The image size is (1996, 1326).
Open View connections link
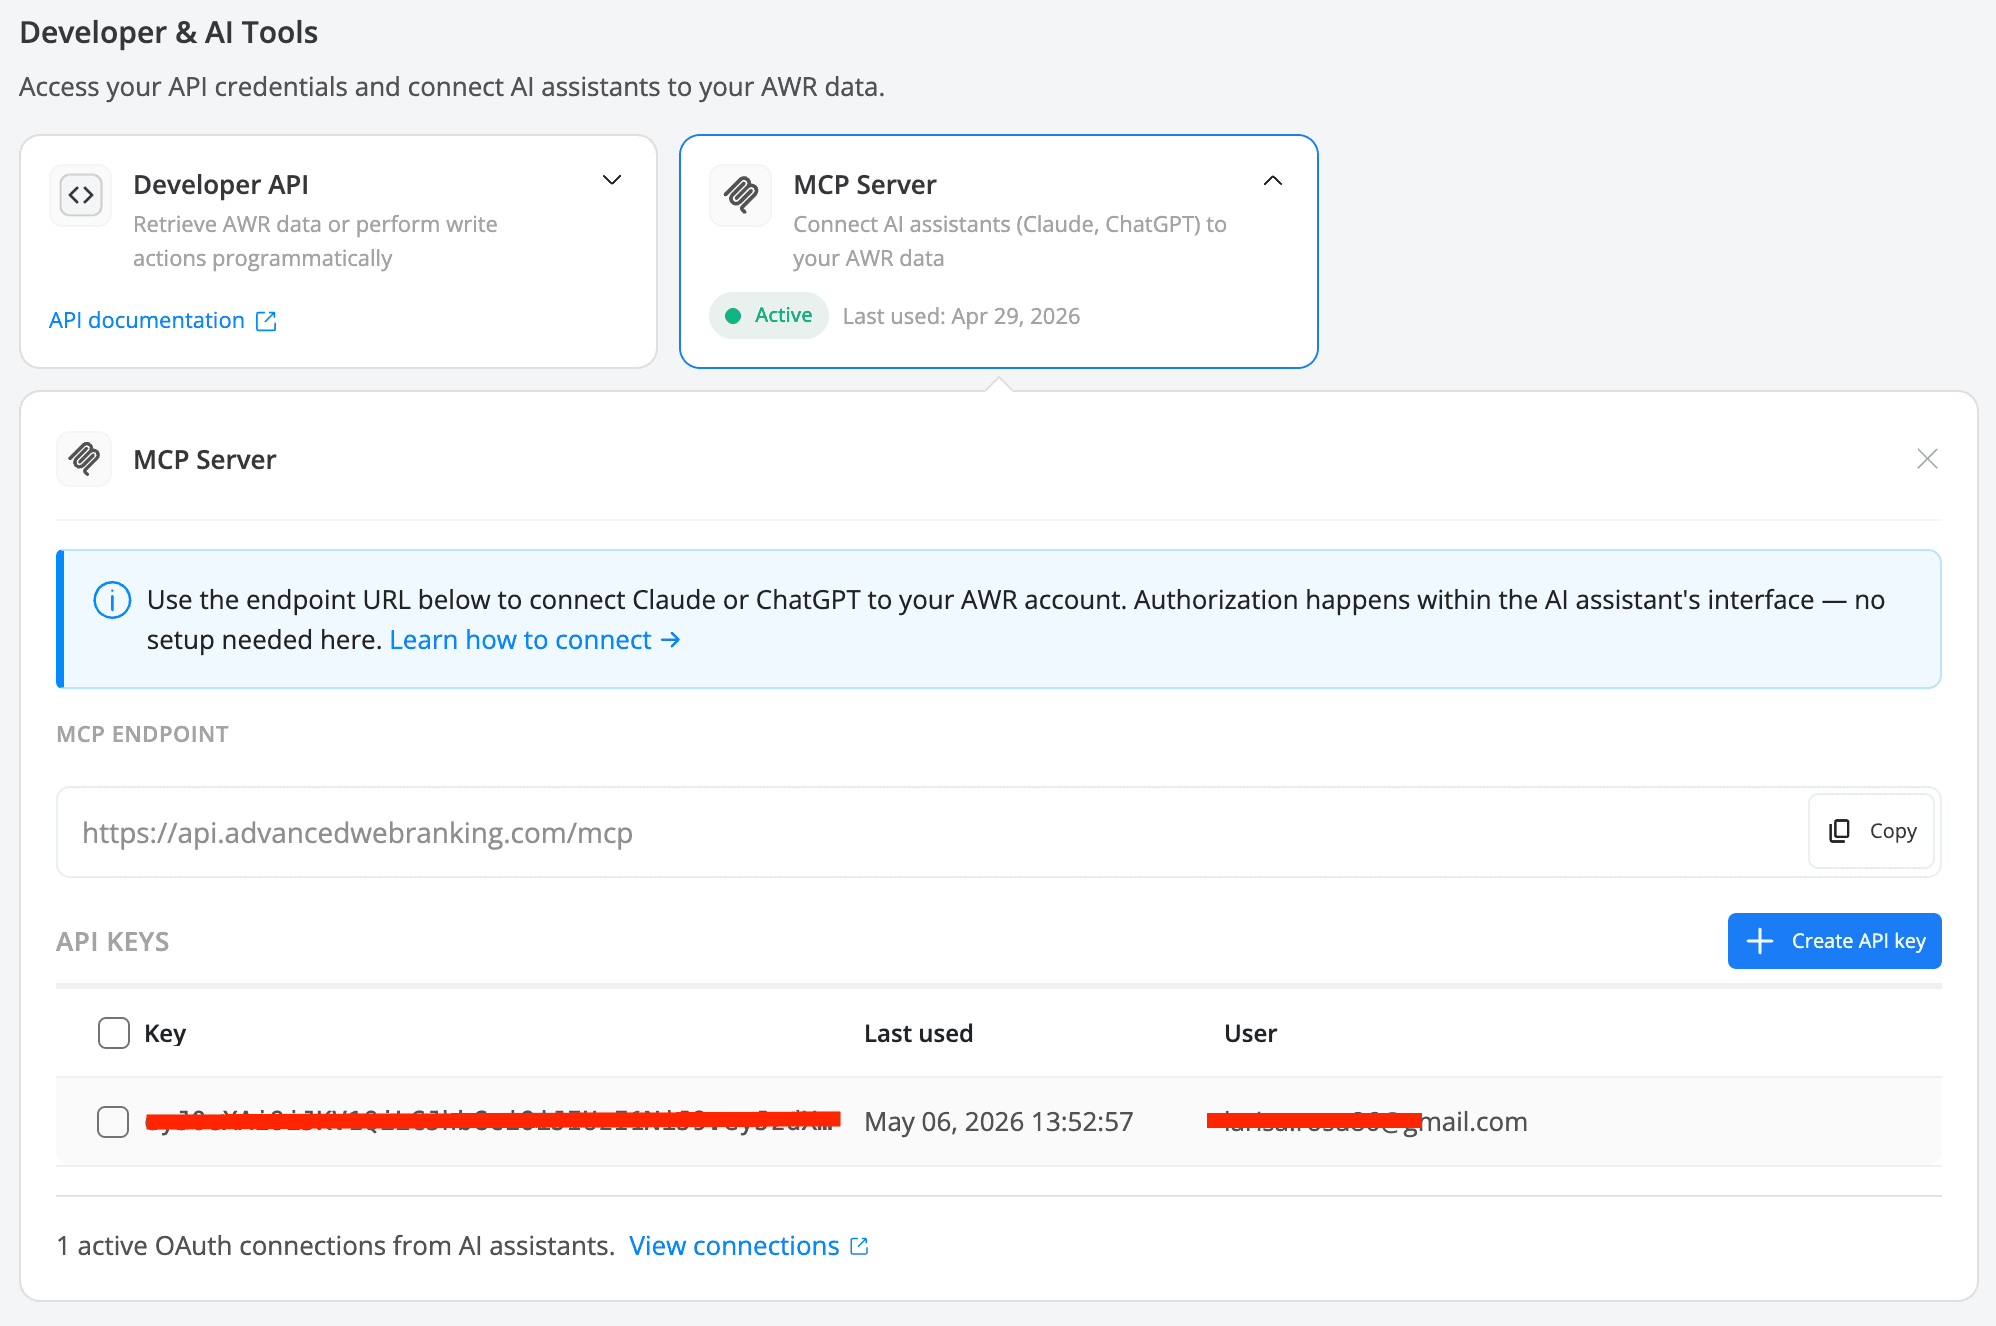[734, 1246]
